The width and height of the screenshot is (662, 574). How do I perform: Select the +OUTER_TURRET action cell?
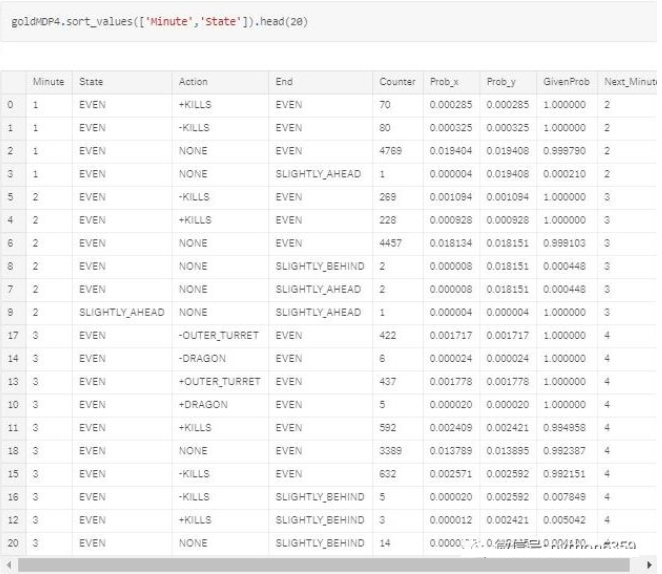coord(219,382)
